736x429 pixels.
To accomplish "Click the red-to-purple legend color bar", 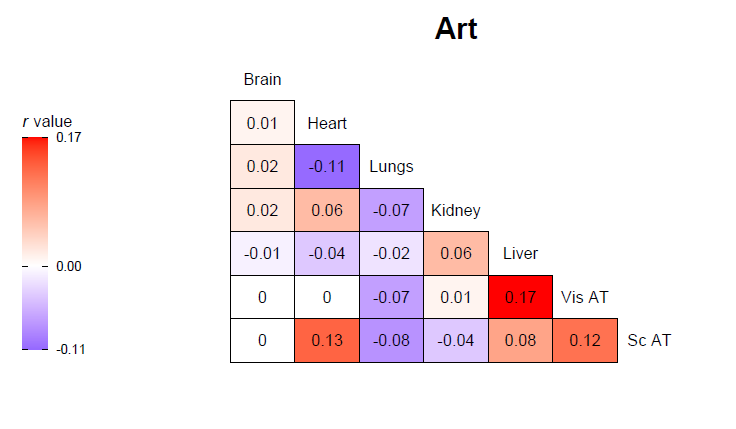I will [x=35, y=242].
